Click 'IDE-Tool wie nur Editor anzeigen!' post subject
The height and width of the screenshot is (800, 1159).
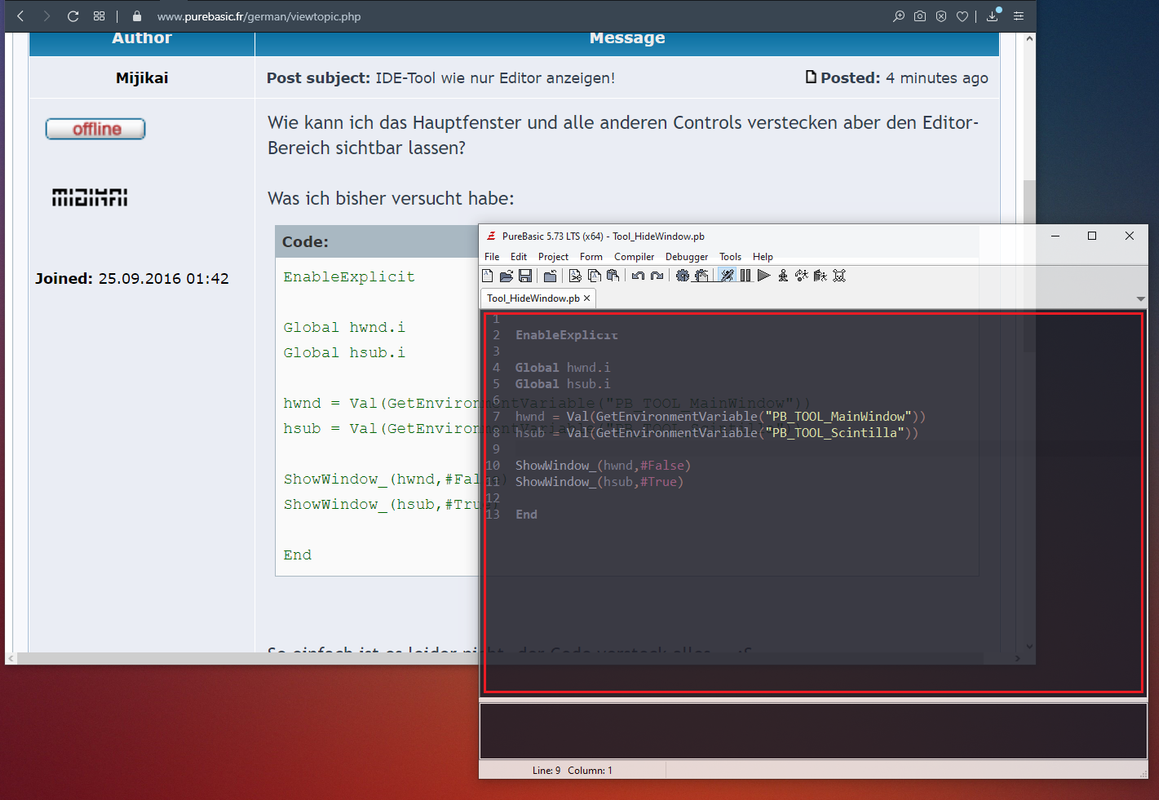coord(495,78)
